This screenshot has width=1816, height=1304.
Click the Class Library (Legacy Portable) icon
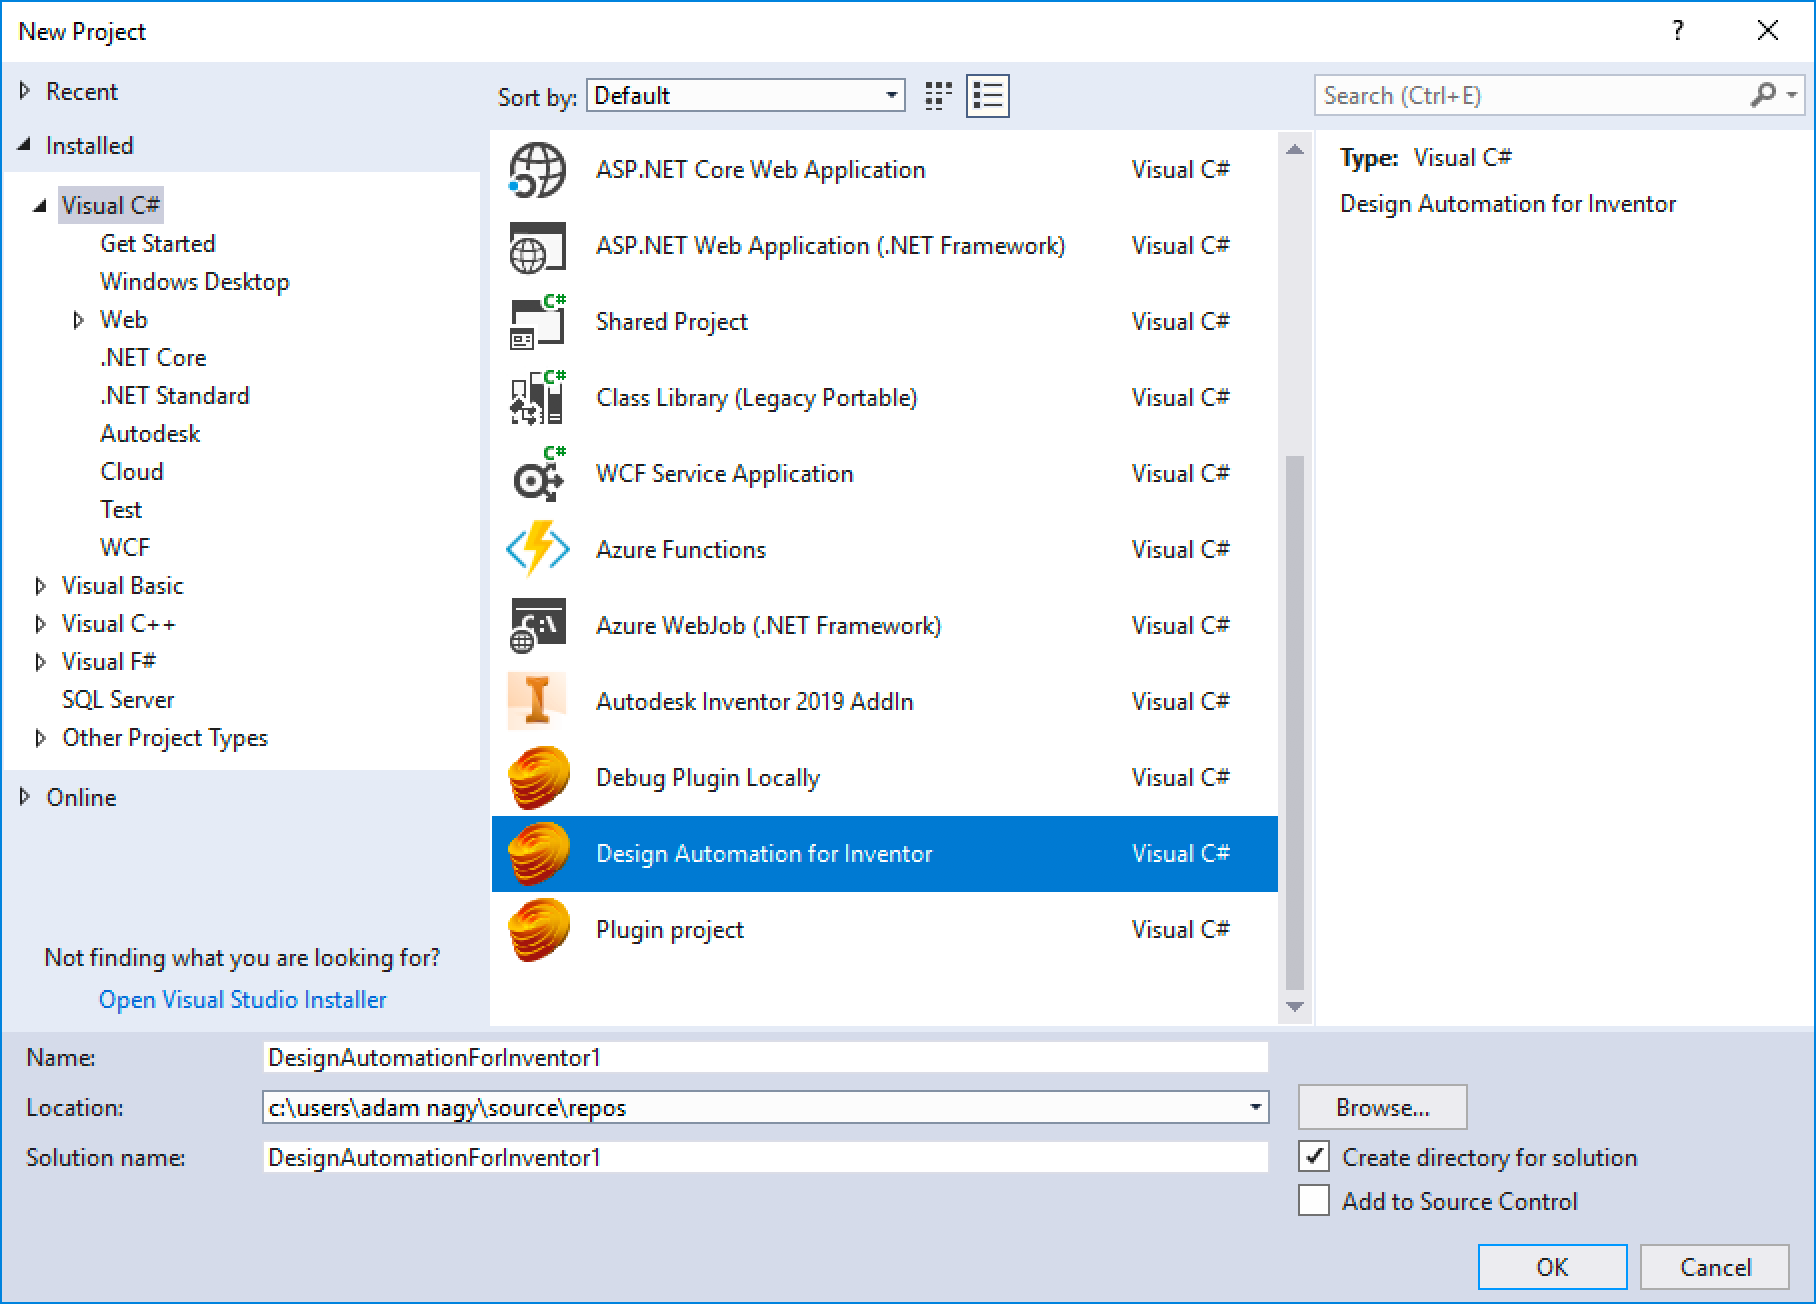538,398
